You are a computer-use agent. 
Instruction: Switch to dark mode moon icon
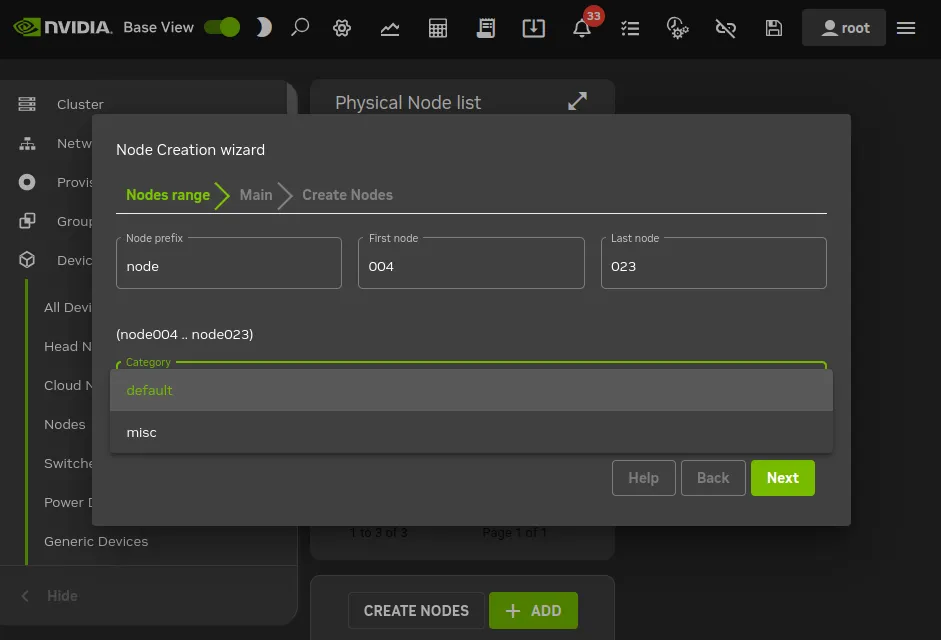click(264, 27)
